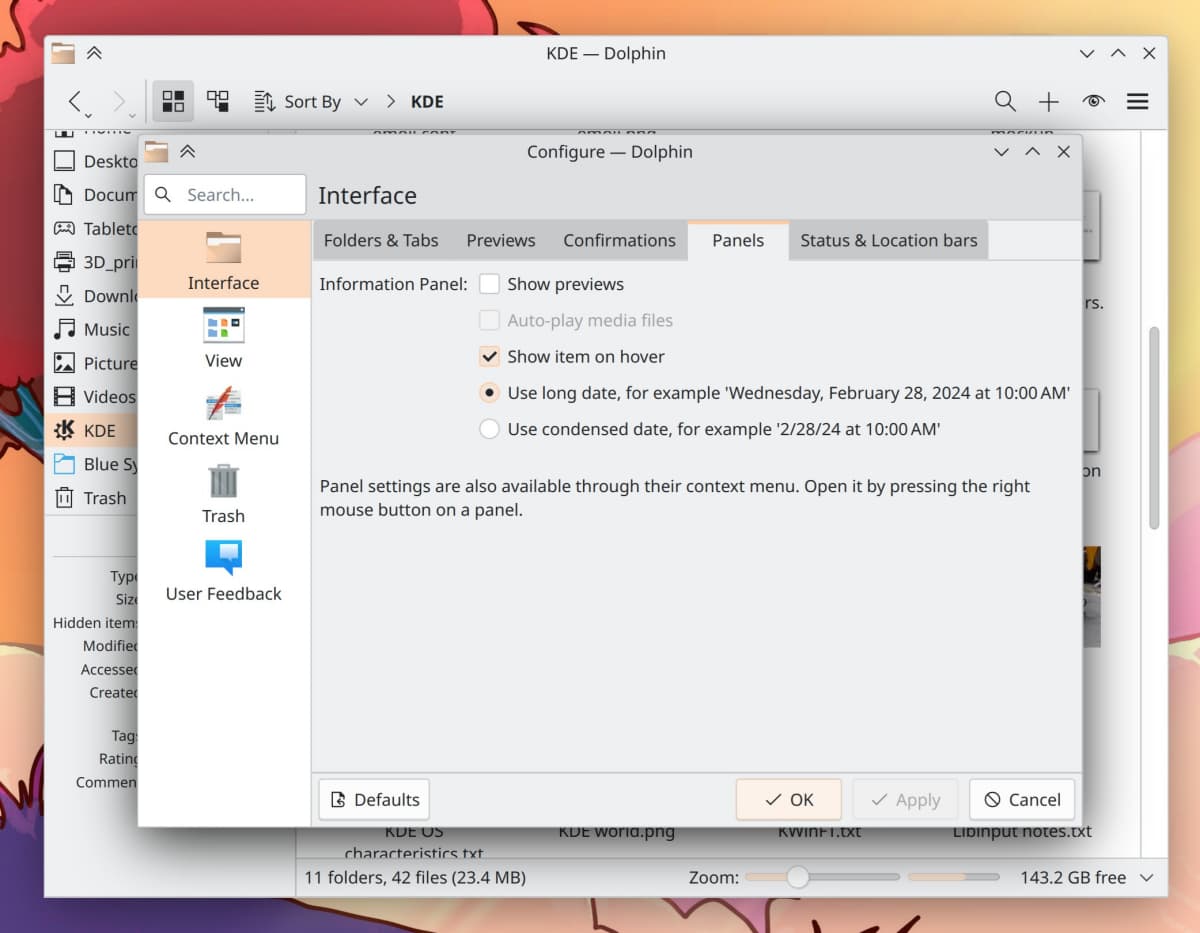The height and width of the screenshot is (933, 1200).
Task: Click Dolphin's vertical scrollbar
Action: coord(1154,428)
